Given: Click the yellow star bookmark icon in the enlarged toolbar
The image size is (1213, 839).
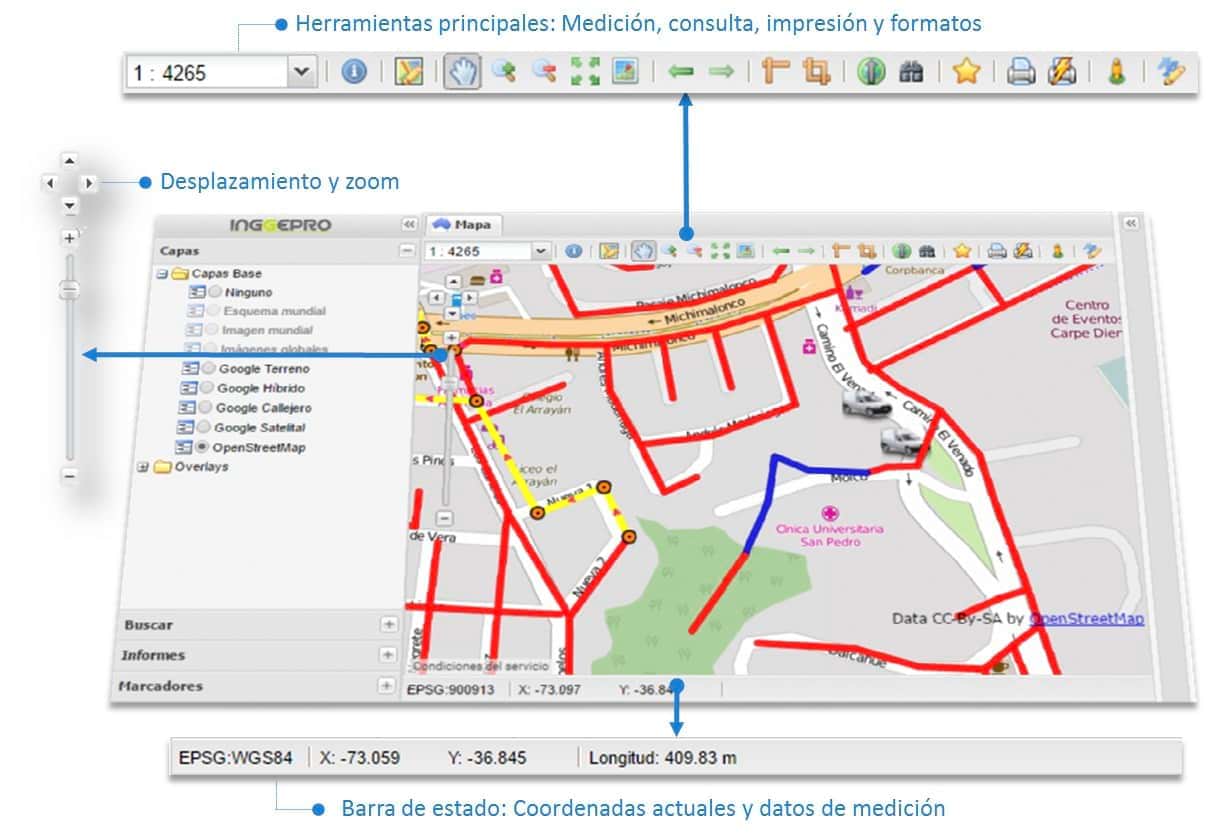Looking at the screenshot, I should (x=965, y=72).
